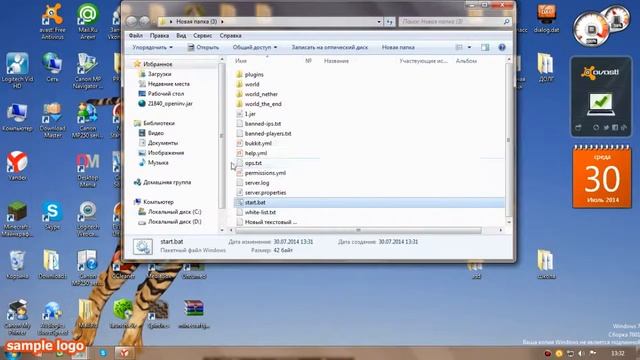Open the Корзина recycle bin

pos(17,264)
